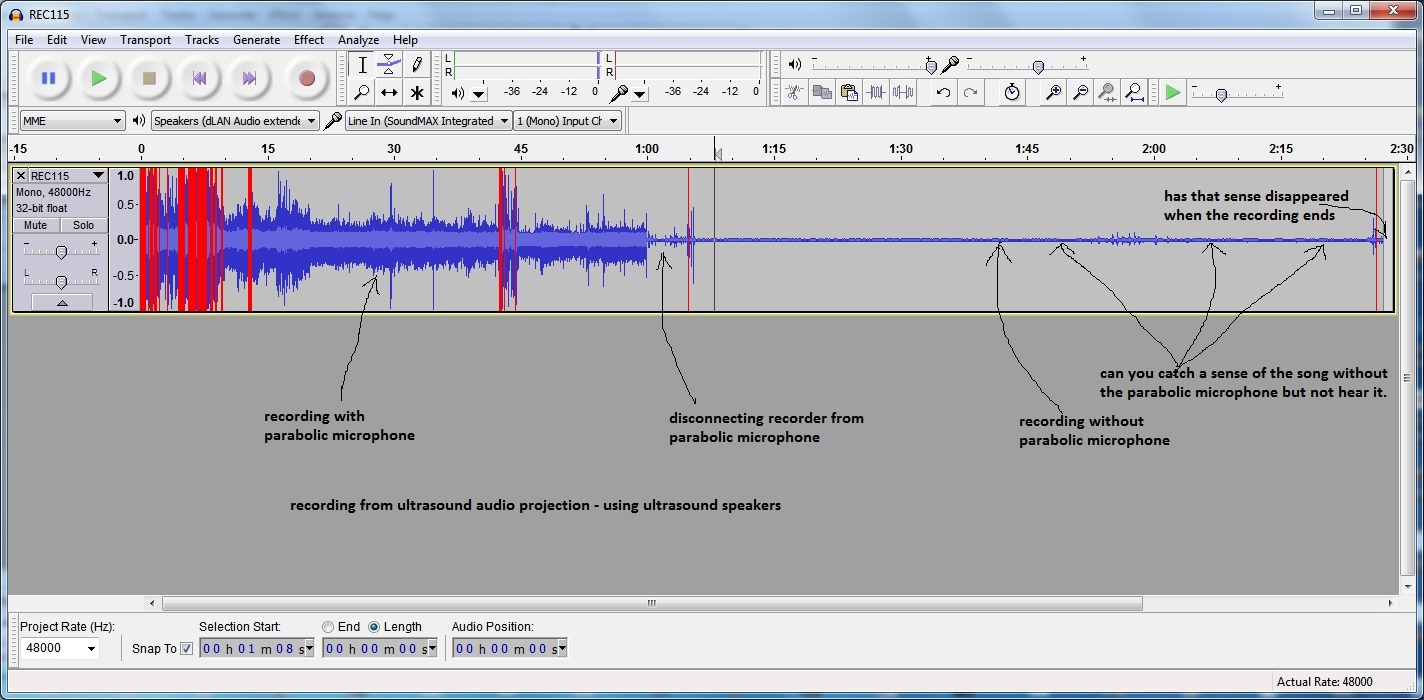Select the Draw pencil tool

coord(417,65)
